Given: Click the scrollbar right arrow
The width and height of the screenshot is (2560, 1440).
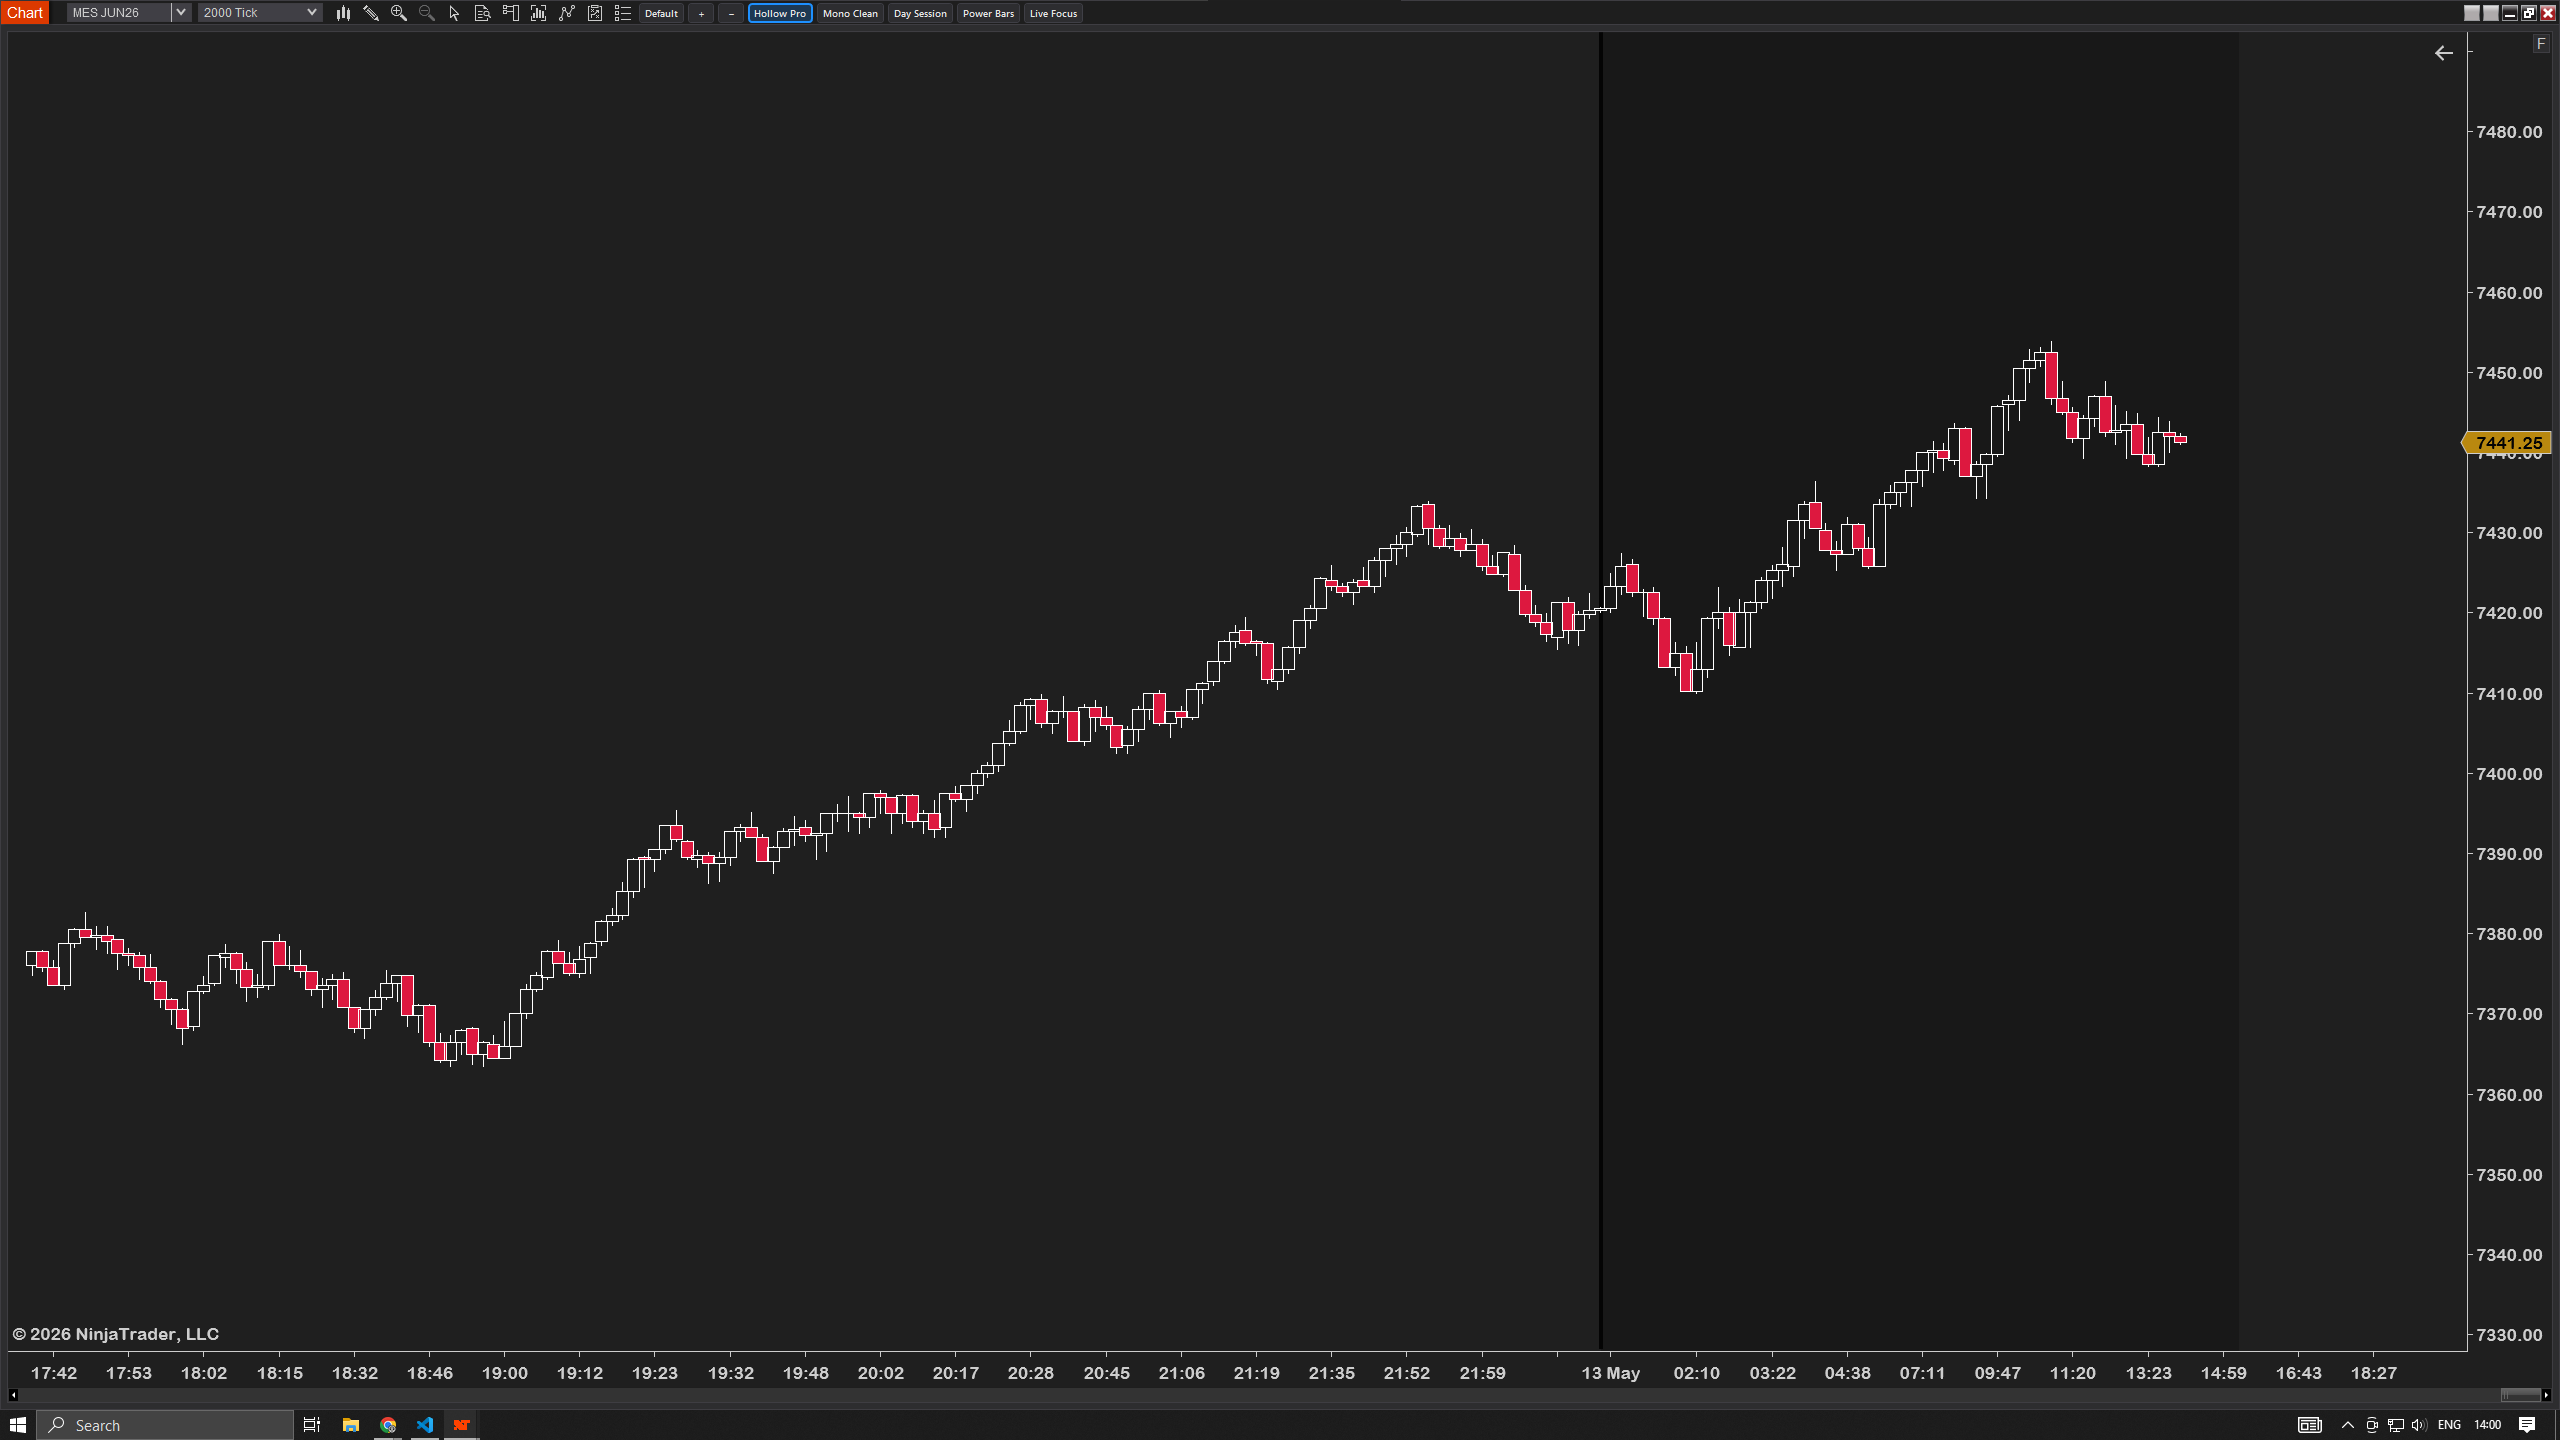Looking at the screenshot, I should (x=2546, y=1395).
